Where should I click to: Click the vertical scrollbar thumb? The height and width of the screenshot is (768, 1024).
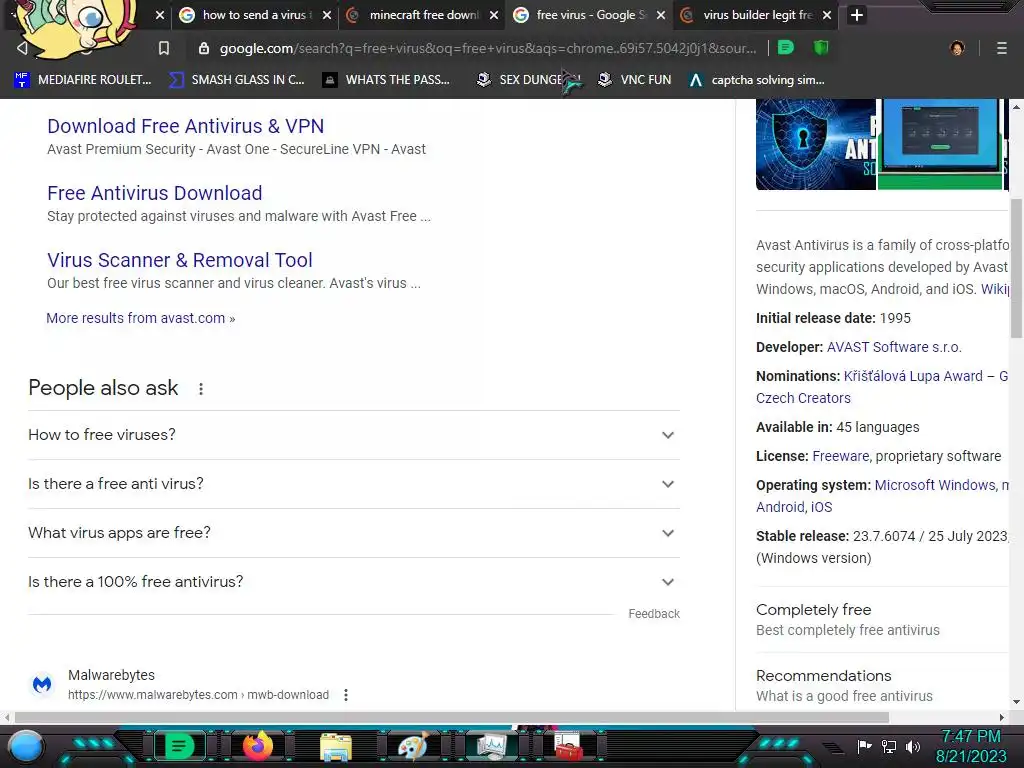click(x=1016, y=268)
